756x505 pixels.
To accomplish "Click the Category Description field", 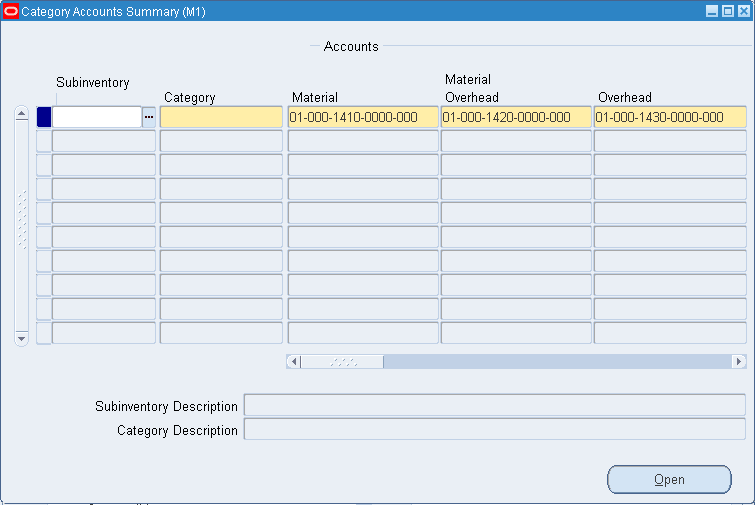I will click(x=495, y=429).
